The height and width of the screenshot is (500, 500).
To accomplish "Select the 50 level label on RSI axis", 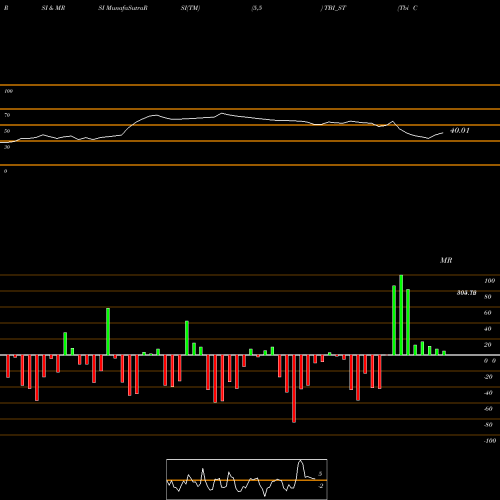I will pyautogui.click(x=7, y=131).
